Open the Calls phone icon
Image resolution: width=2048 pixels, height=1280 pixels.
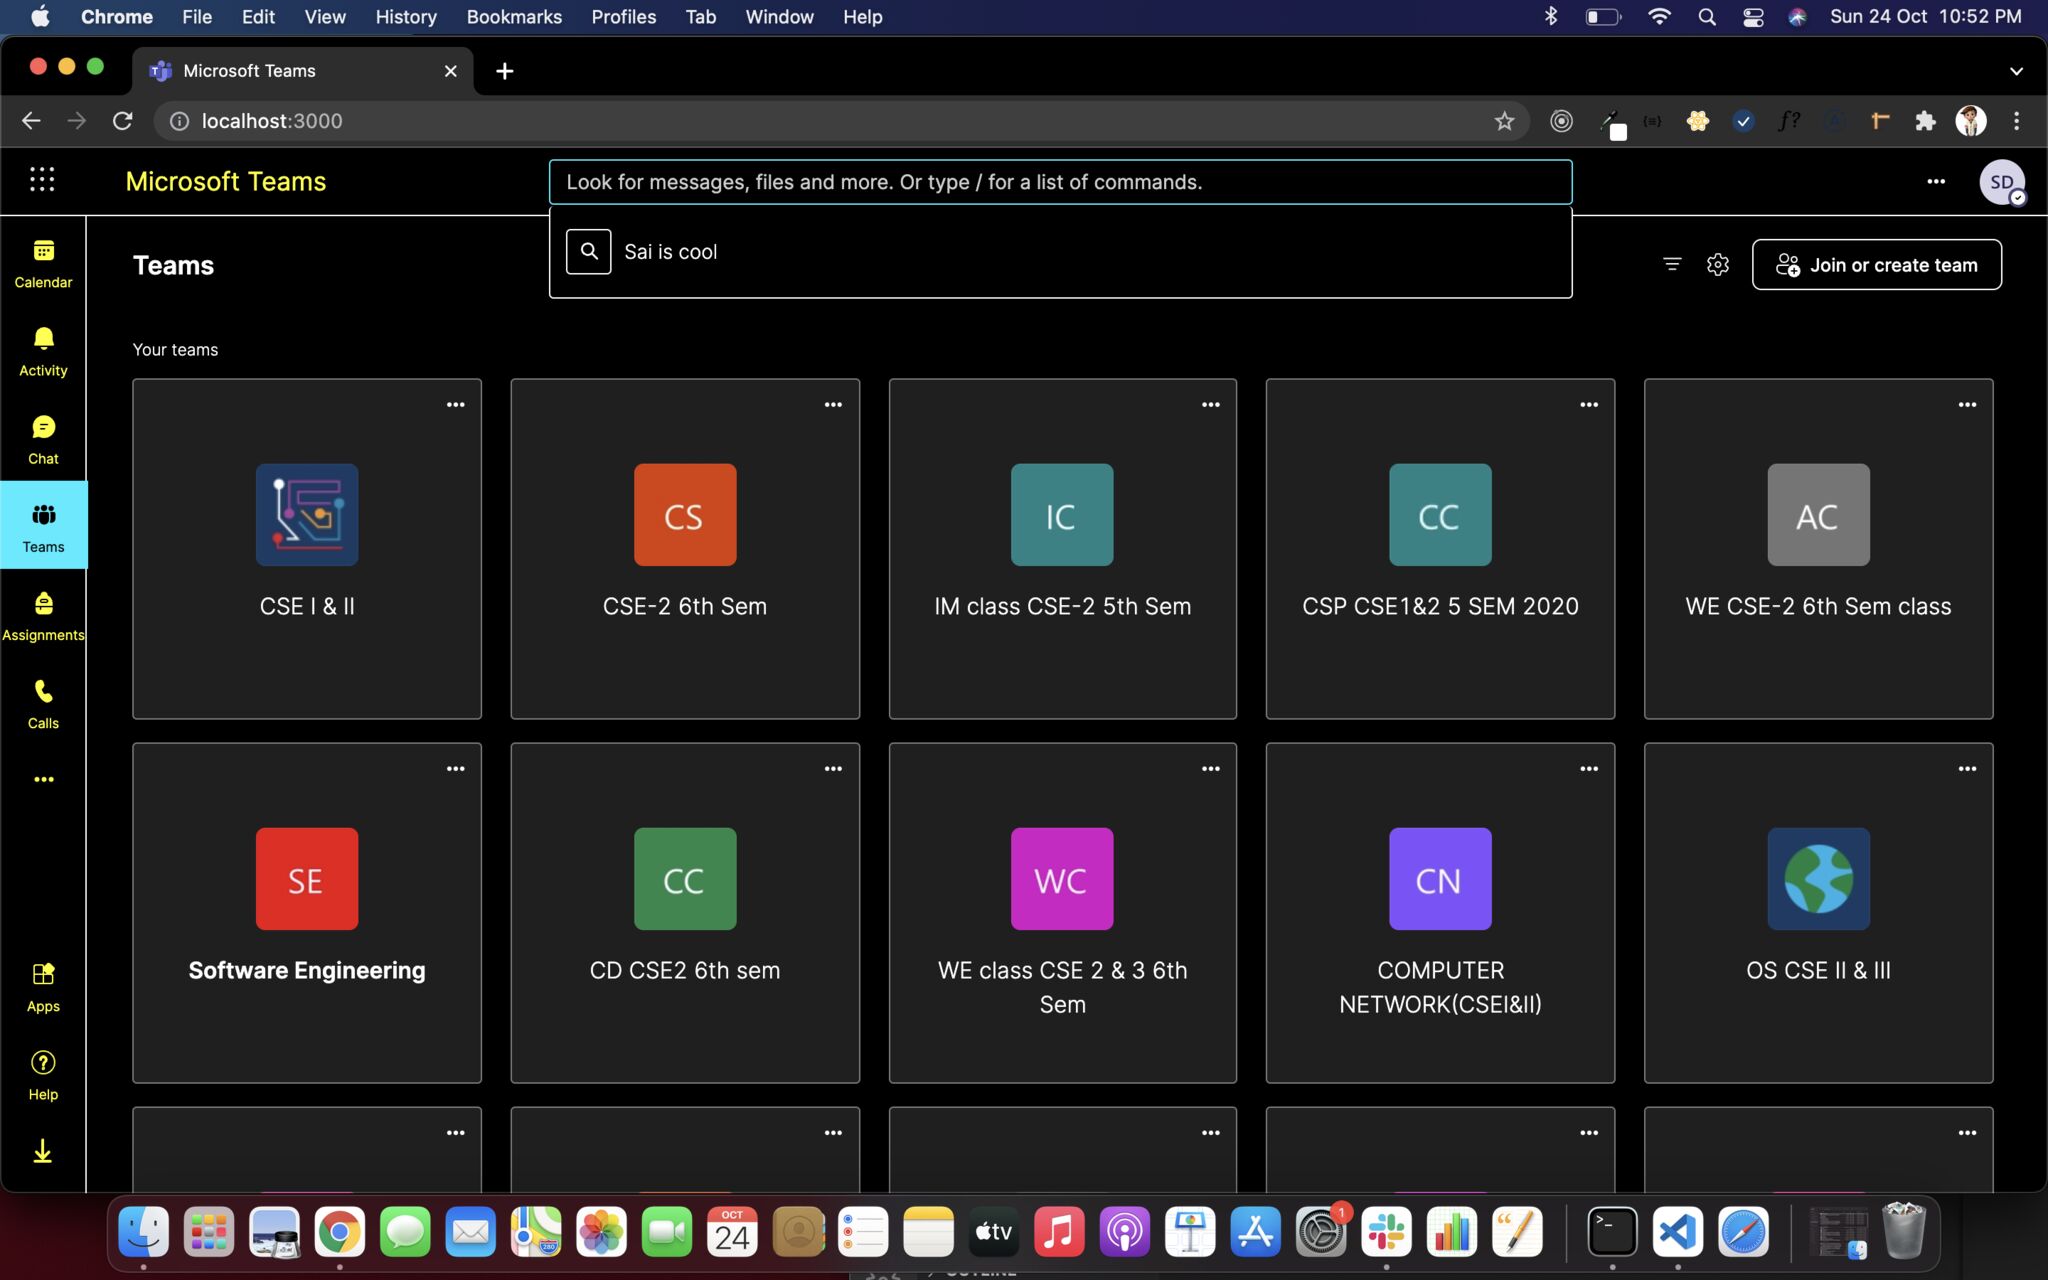point(43,704)
